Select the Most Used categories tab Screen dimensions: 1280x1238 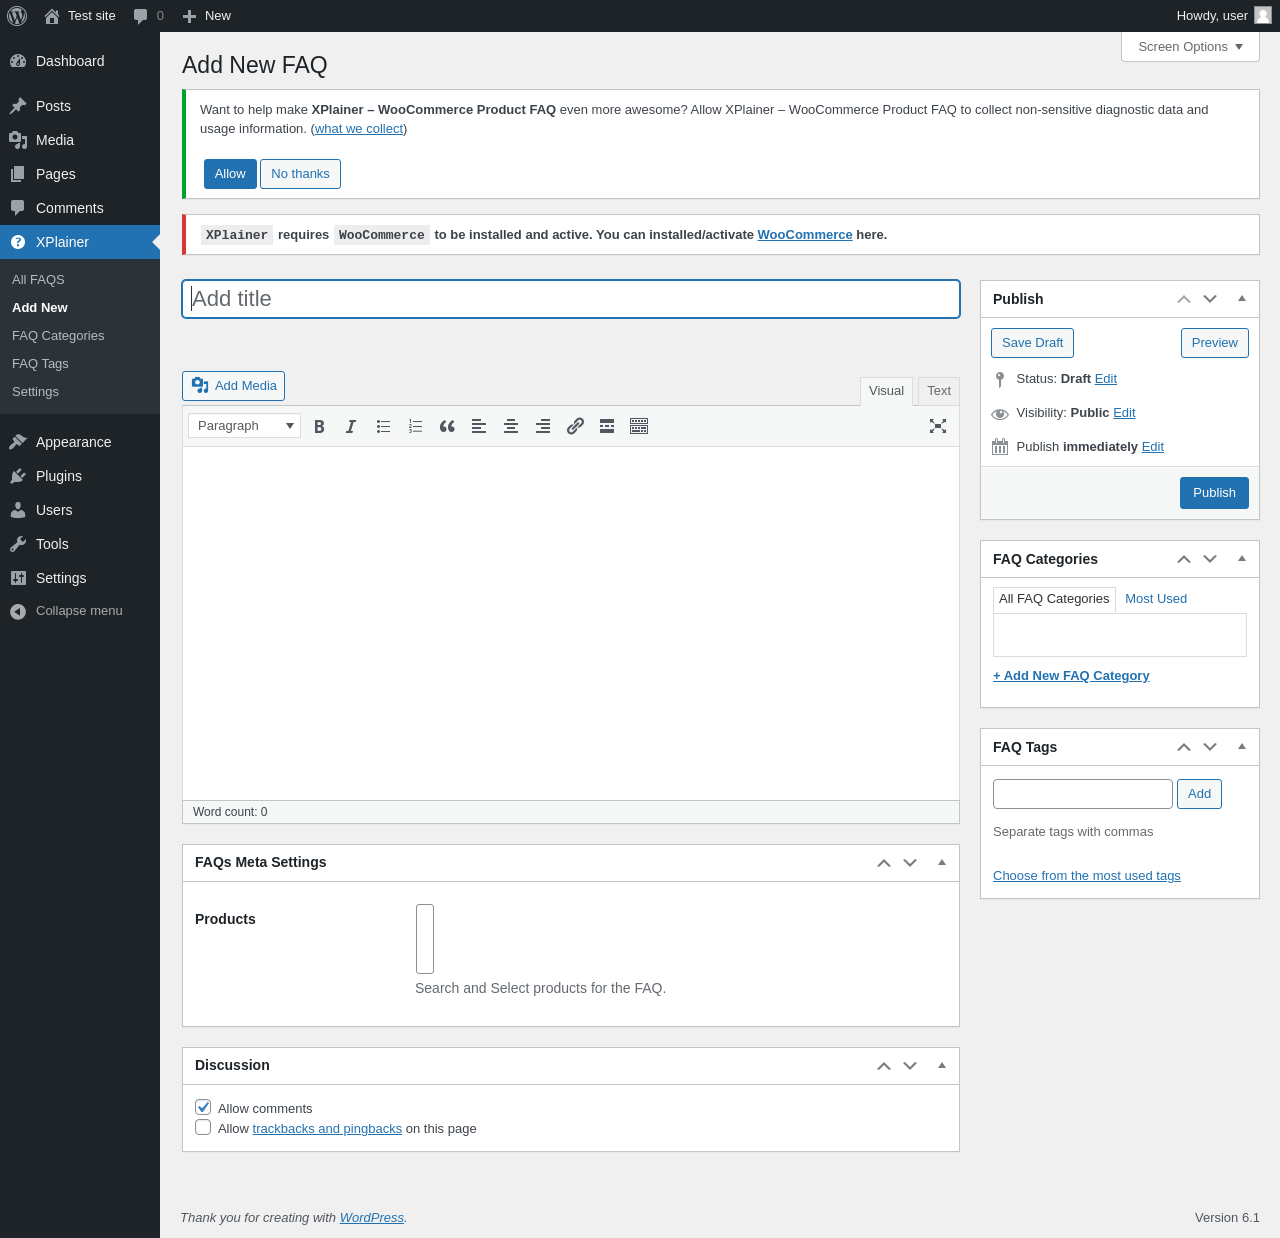coord(1155,599)
